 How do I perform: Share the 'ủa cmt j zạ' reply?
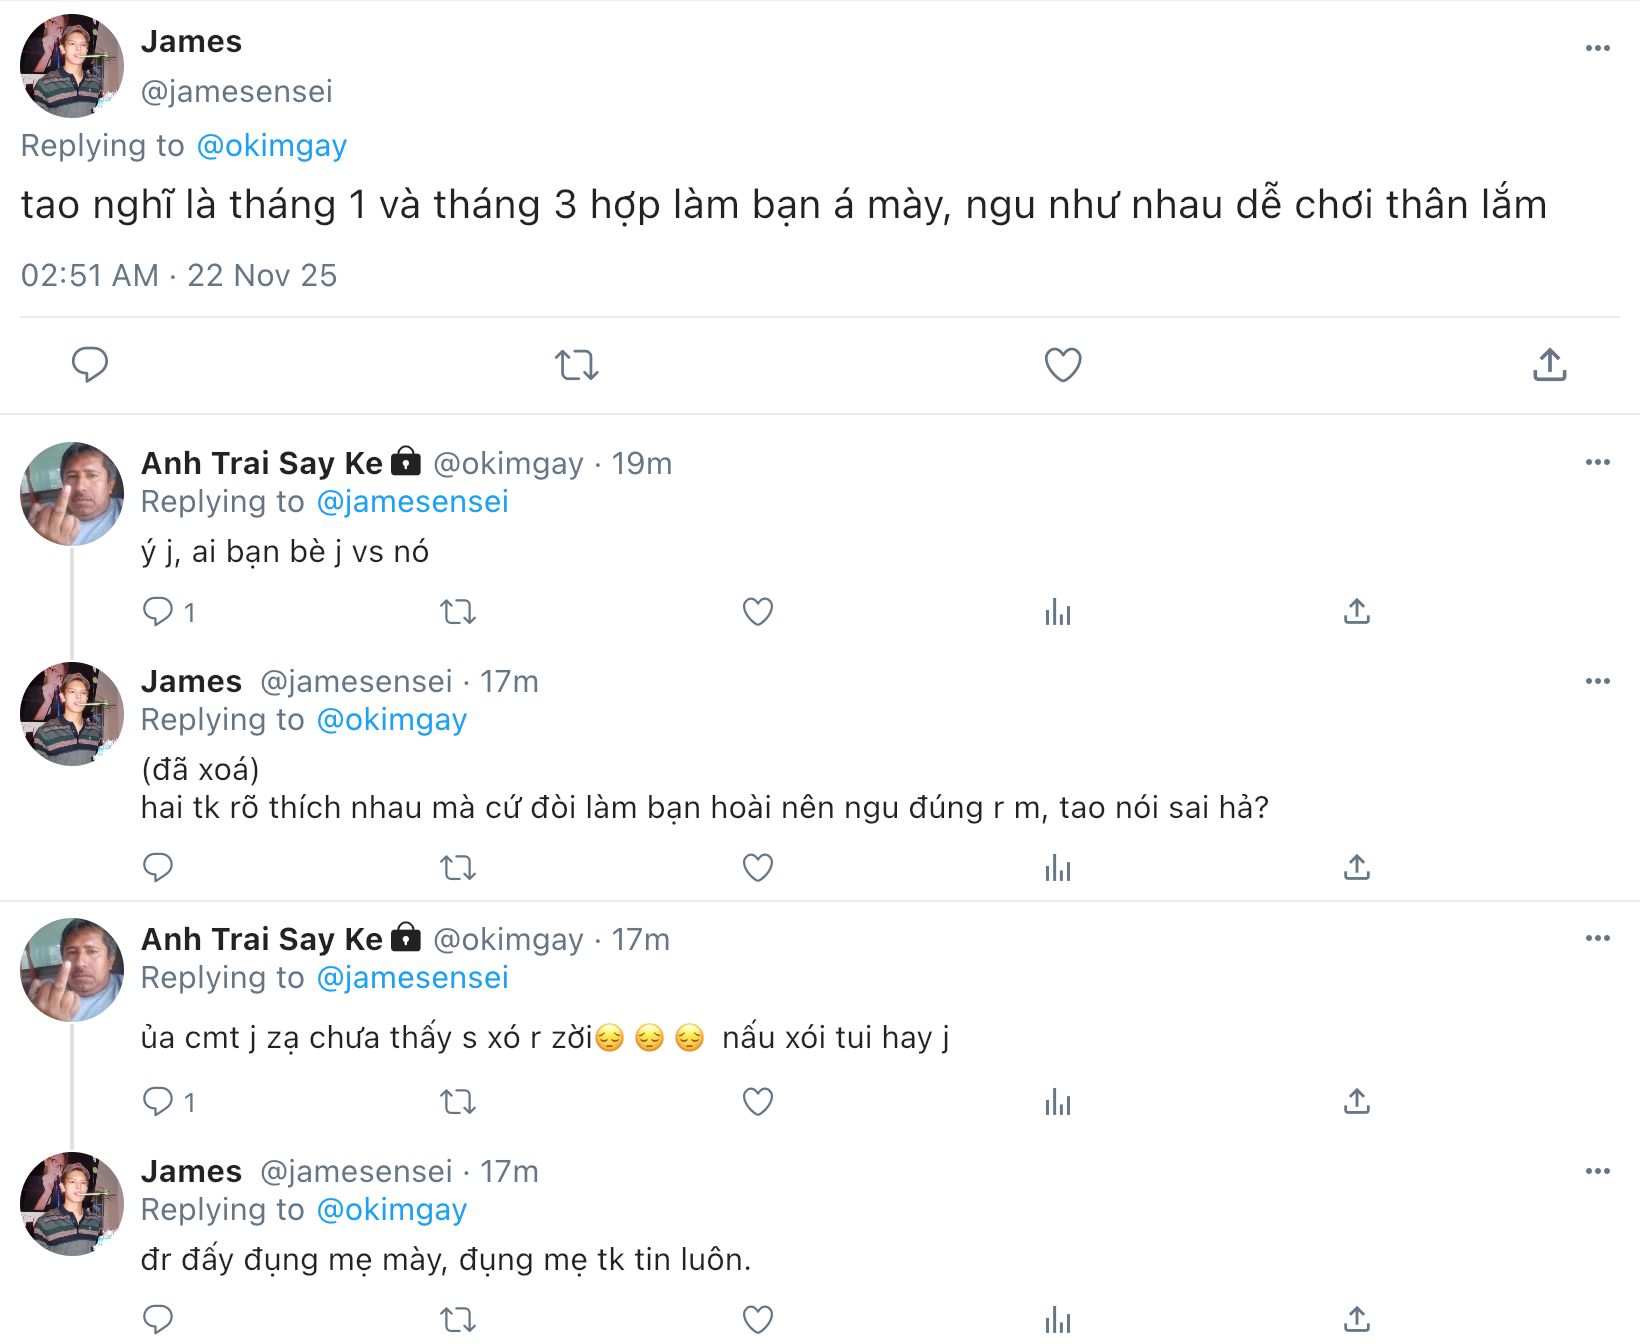(1356, 1102)
